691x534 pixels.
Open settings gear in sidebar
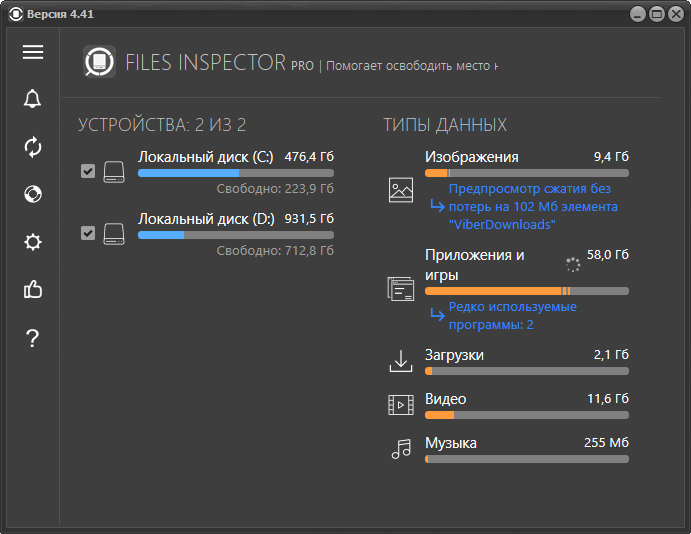[x=33, y=242]
